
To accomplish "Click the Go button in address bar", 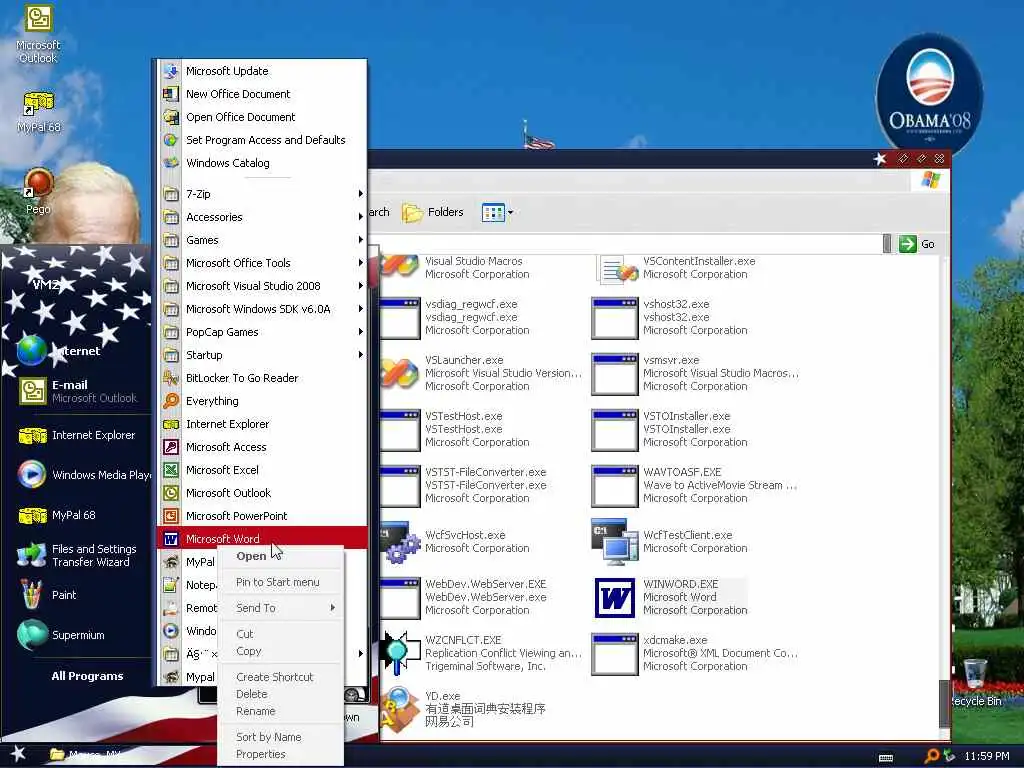I will tap(918, 244).
